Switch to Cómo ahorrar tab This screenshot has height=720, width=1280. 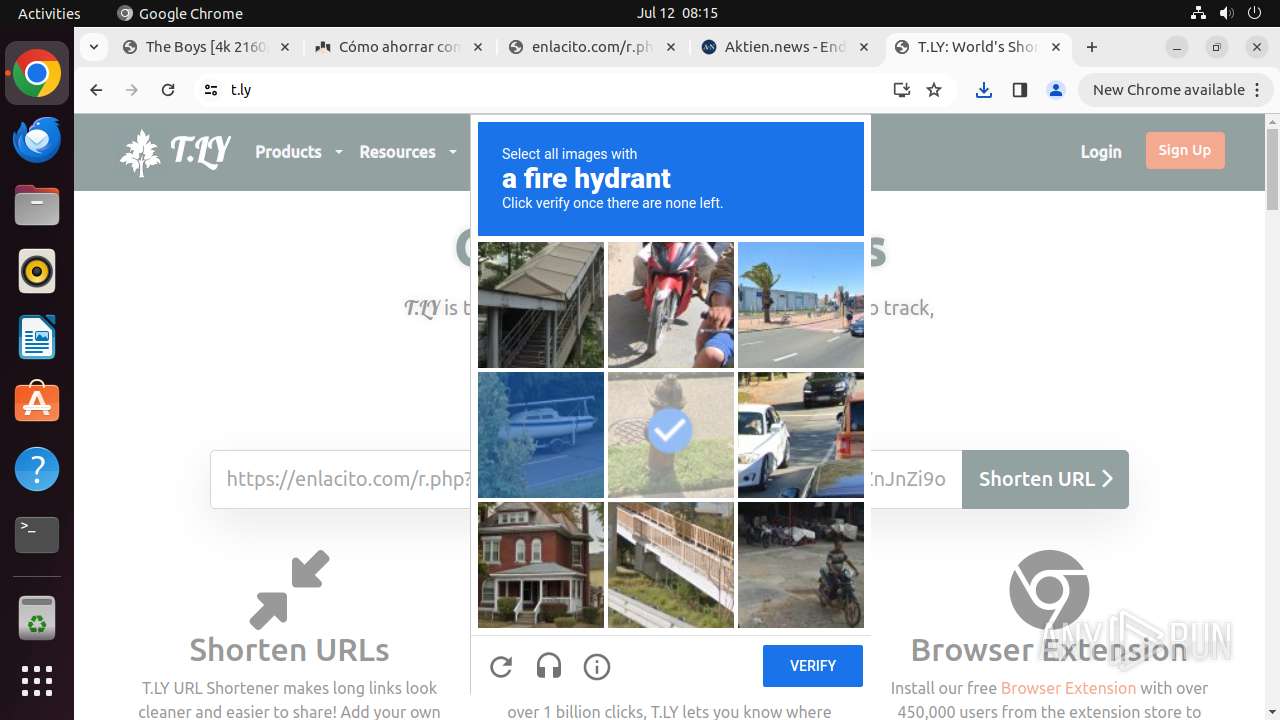[398, 47]
